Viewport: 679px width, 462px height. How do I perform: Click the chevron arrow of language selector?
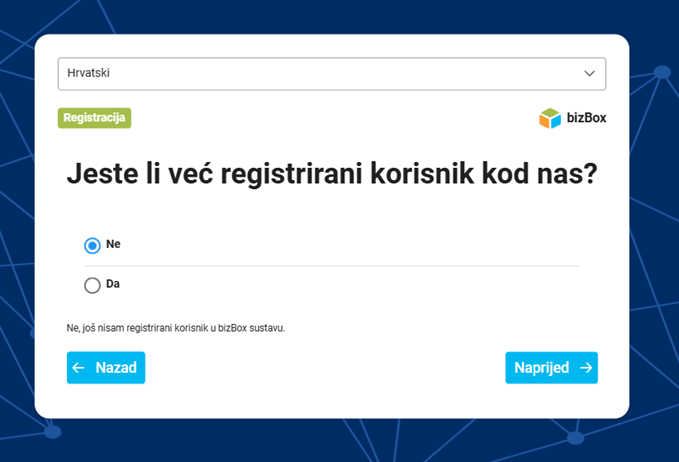point(589,74)
